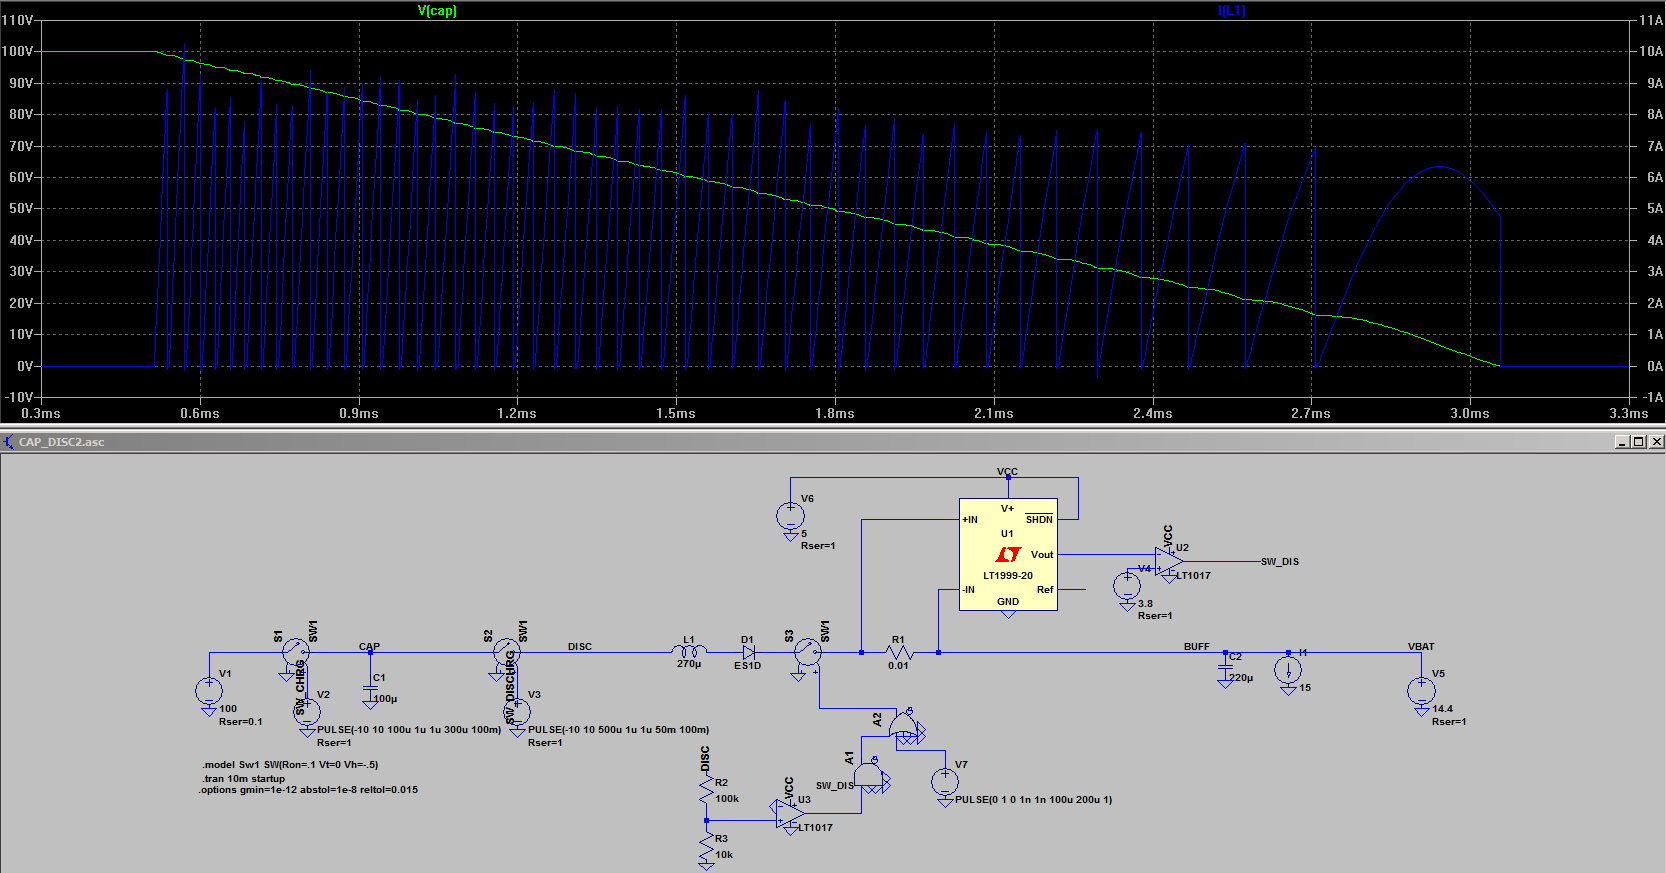Click the CAP net label
Viewport: 1666px width, 873px height.
(369, 646)
